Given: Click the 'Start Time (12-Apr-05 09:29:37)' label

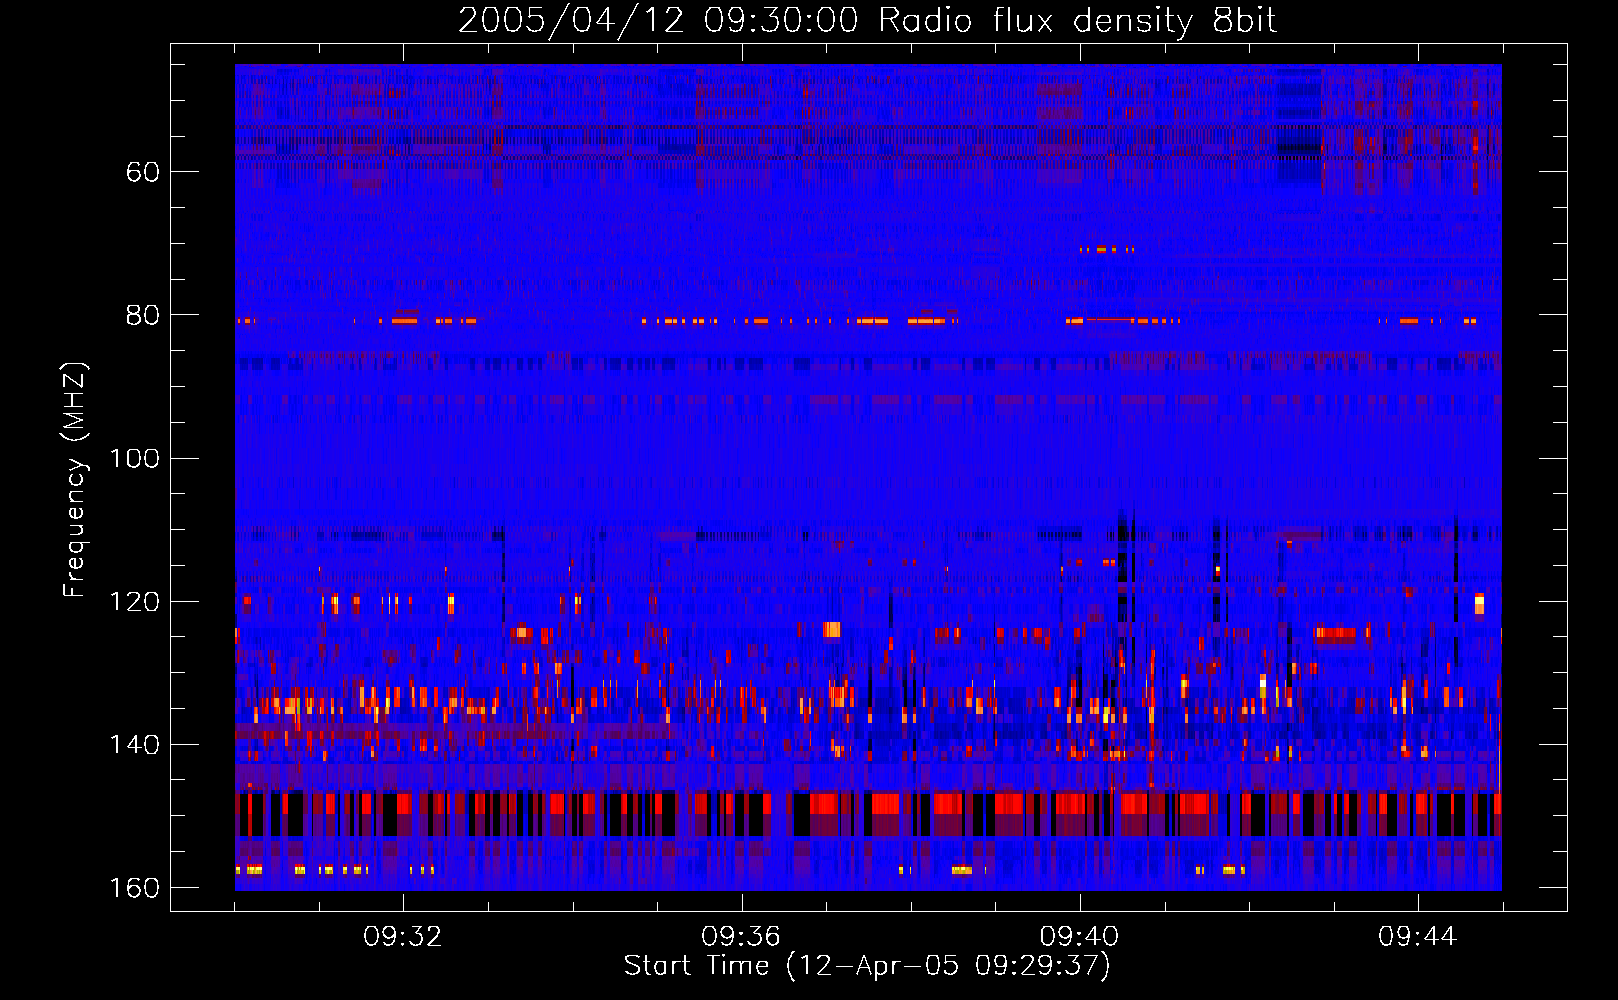Looking at the screenshot, I should click(867, 966).
